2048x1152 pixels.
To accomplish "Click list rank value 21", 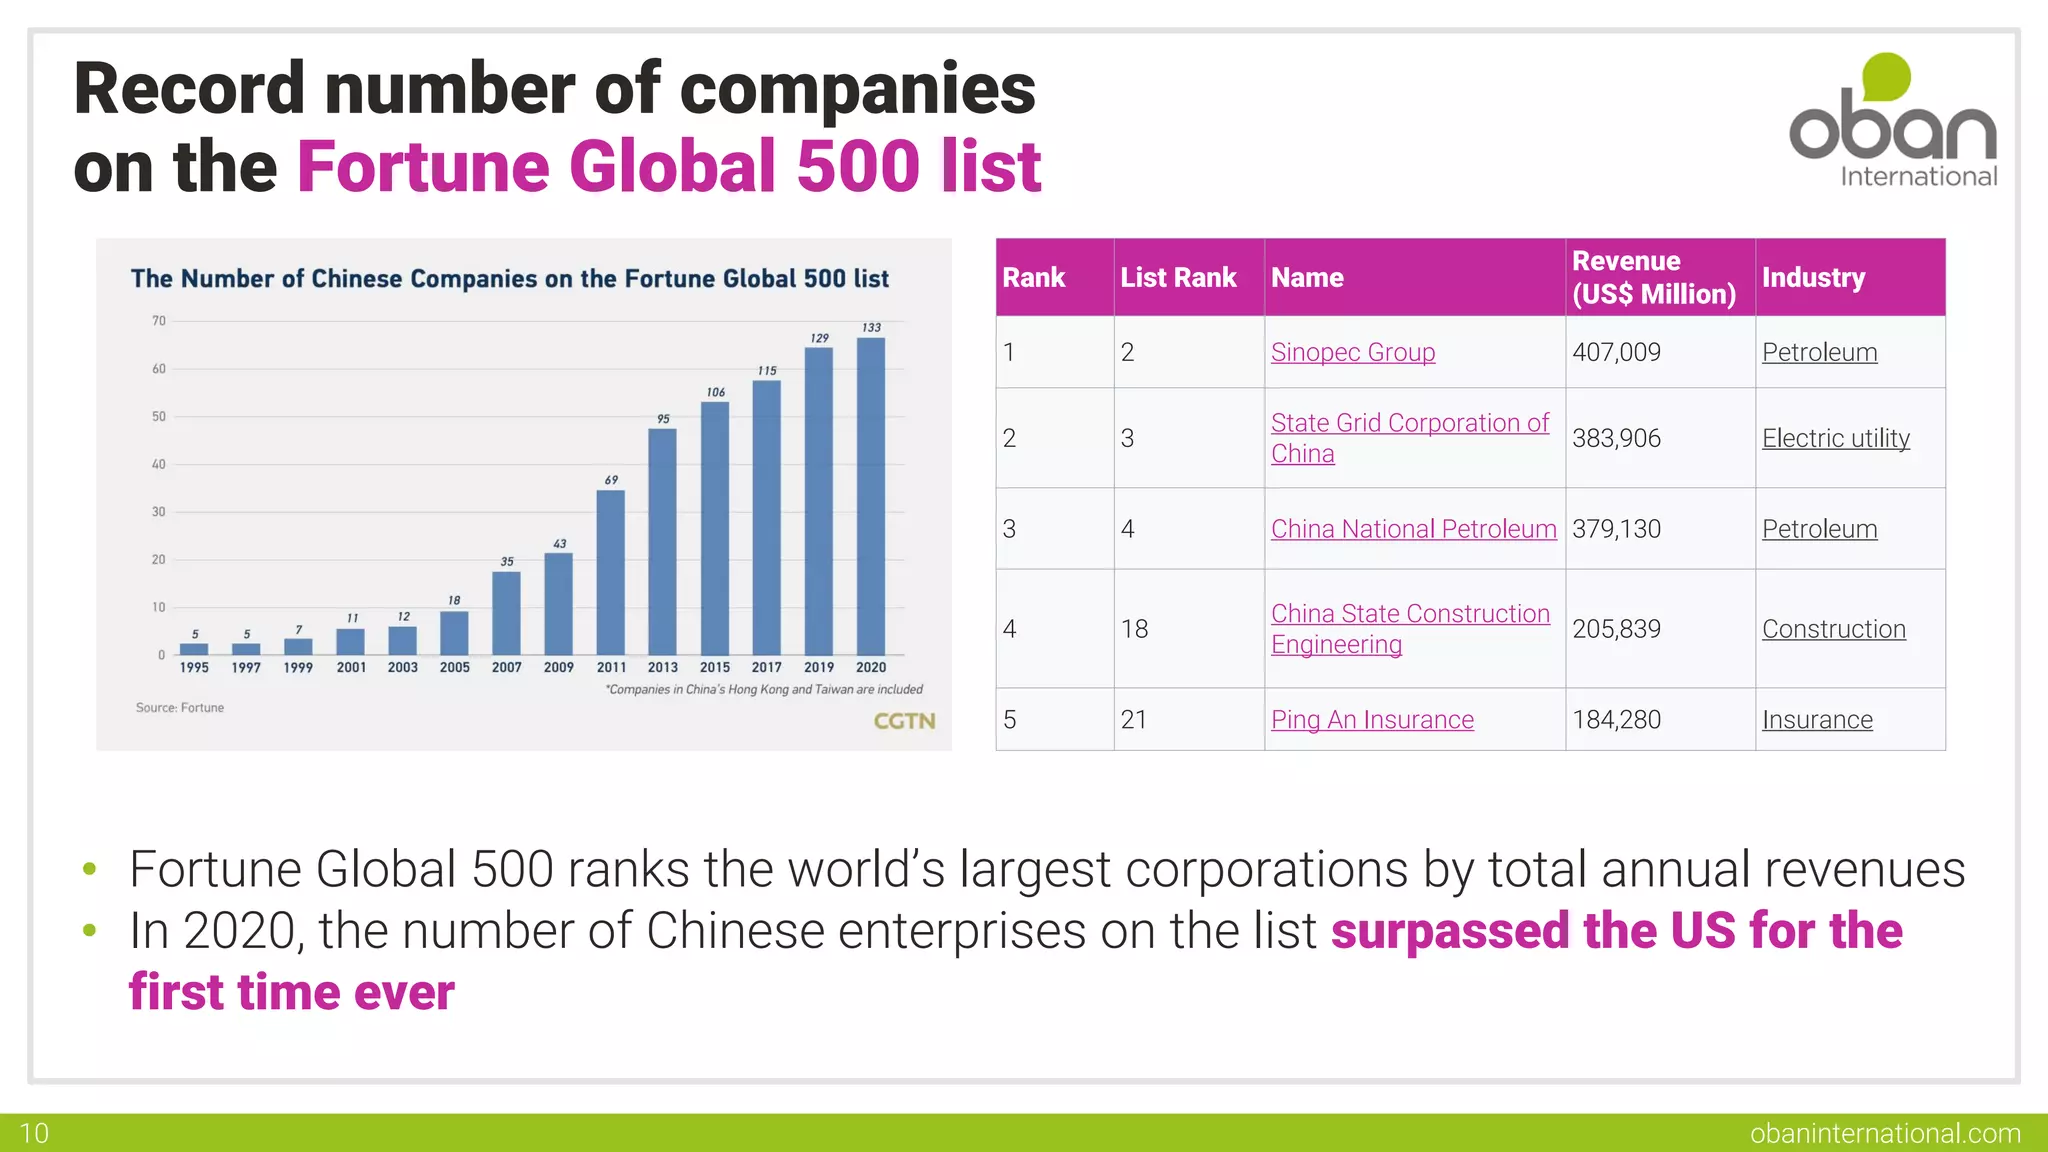I will pyautogui.click(x=1134, y=720).
